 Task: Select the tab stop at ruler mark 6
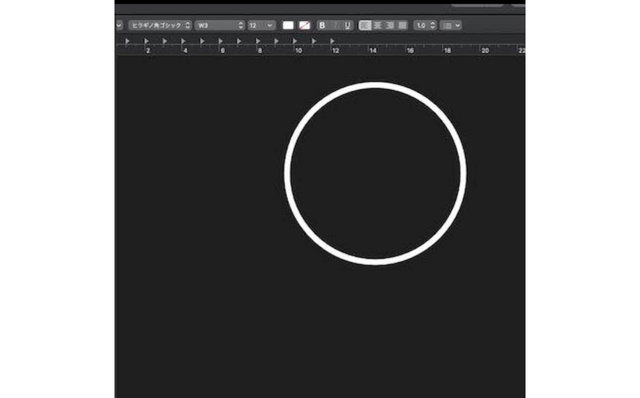pyautogui.click(x=220, y=41)
